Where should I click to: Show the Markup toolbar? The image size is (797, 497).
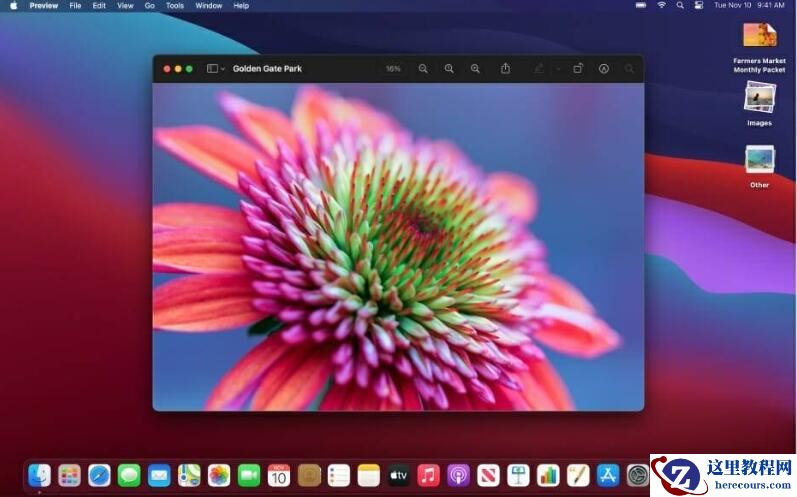[604, 69]
